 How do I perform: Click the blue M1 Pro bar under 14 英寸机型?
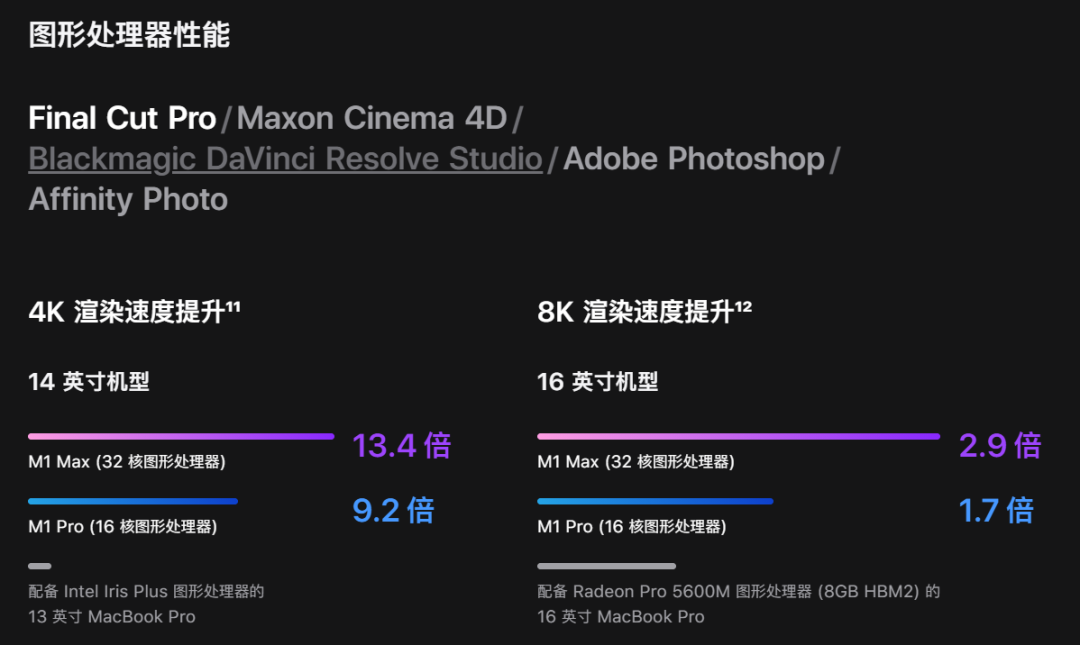(x=133, y=501)
